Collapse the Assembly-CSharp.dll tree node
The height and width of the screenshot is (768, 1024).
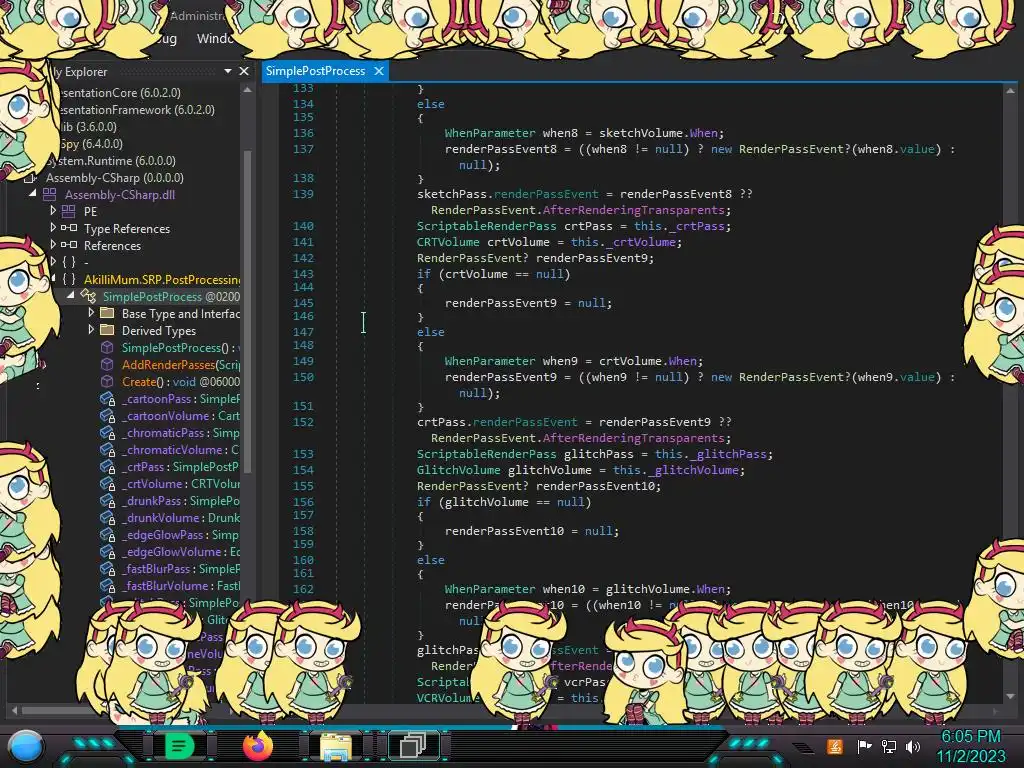coord(33,194)
